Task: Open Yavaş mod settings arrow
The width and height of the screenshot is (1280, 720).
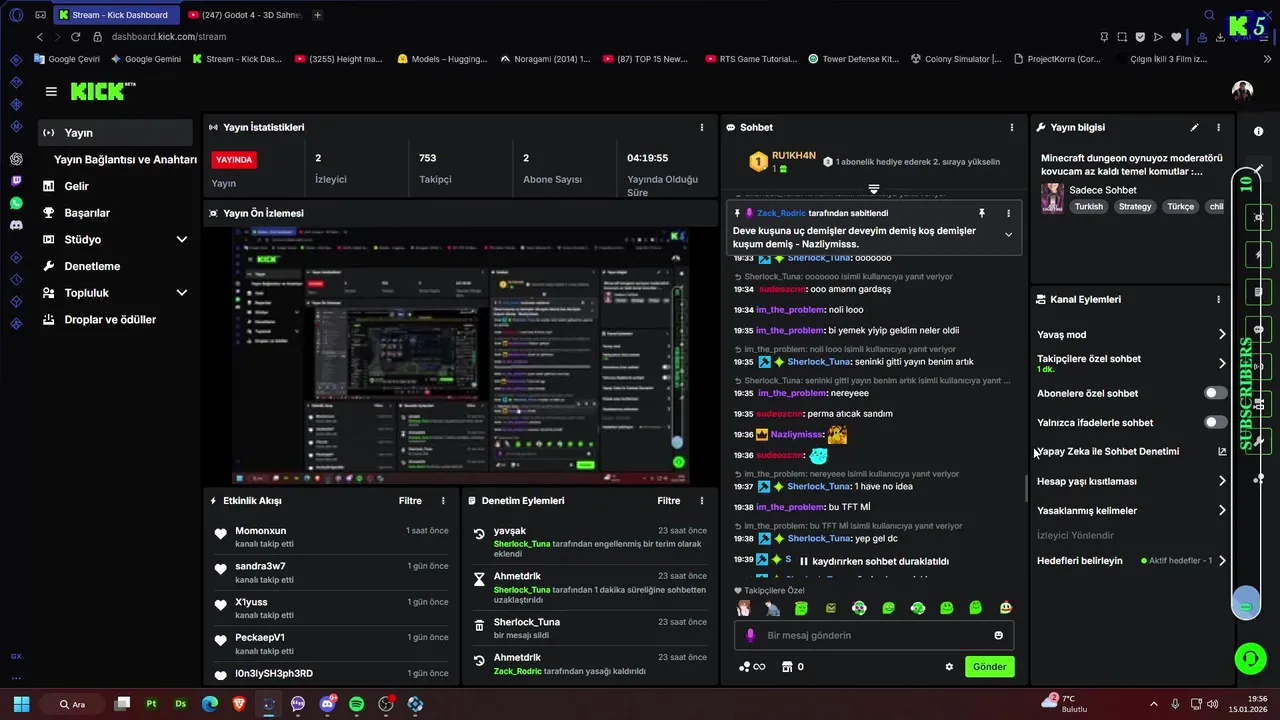Action: click(x=1222, y=335)
